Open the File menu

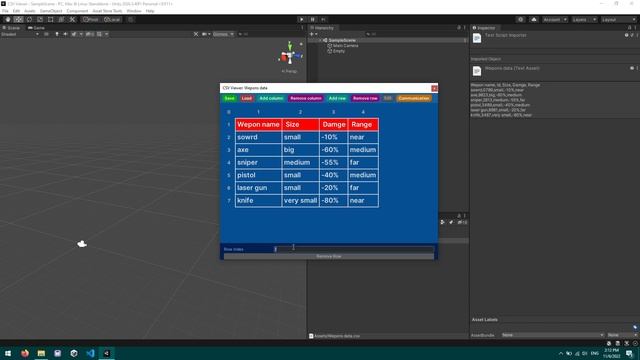click(5, 11)
